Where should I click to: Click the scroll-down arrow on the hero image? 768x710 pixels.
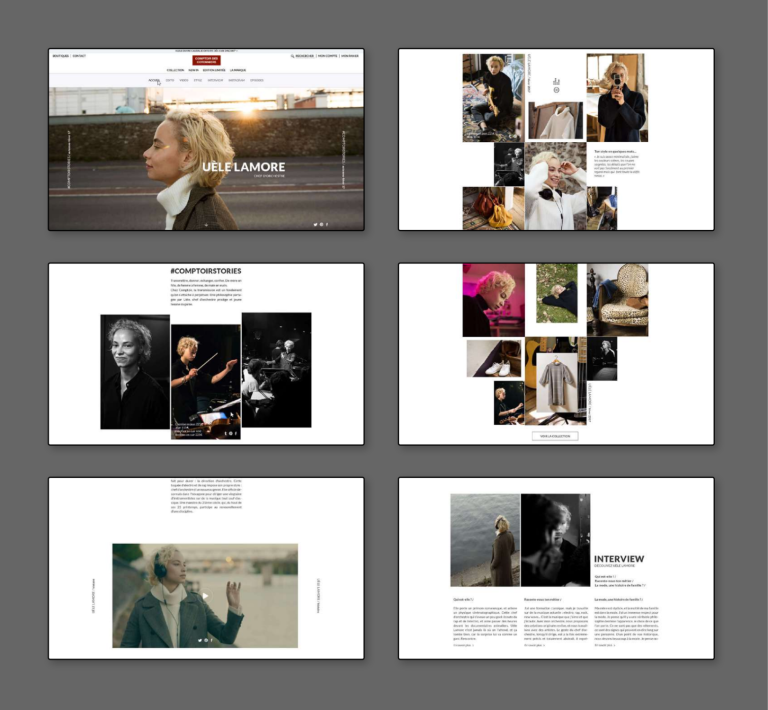click(206, 225)
